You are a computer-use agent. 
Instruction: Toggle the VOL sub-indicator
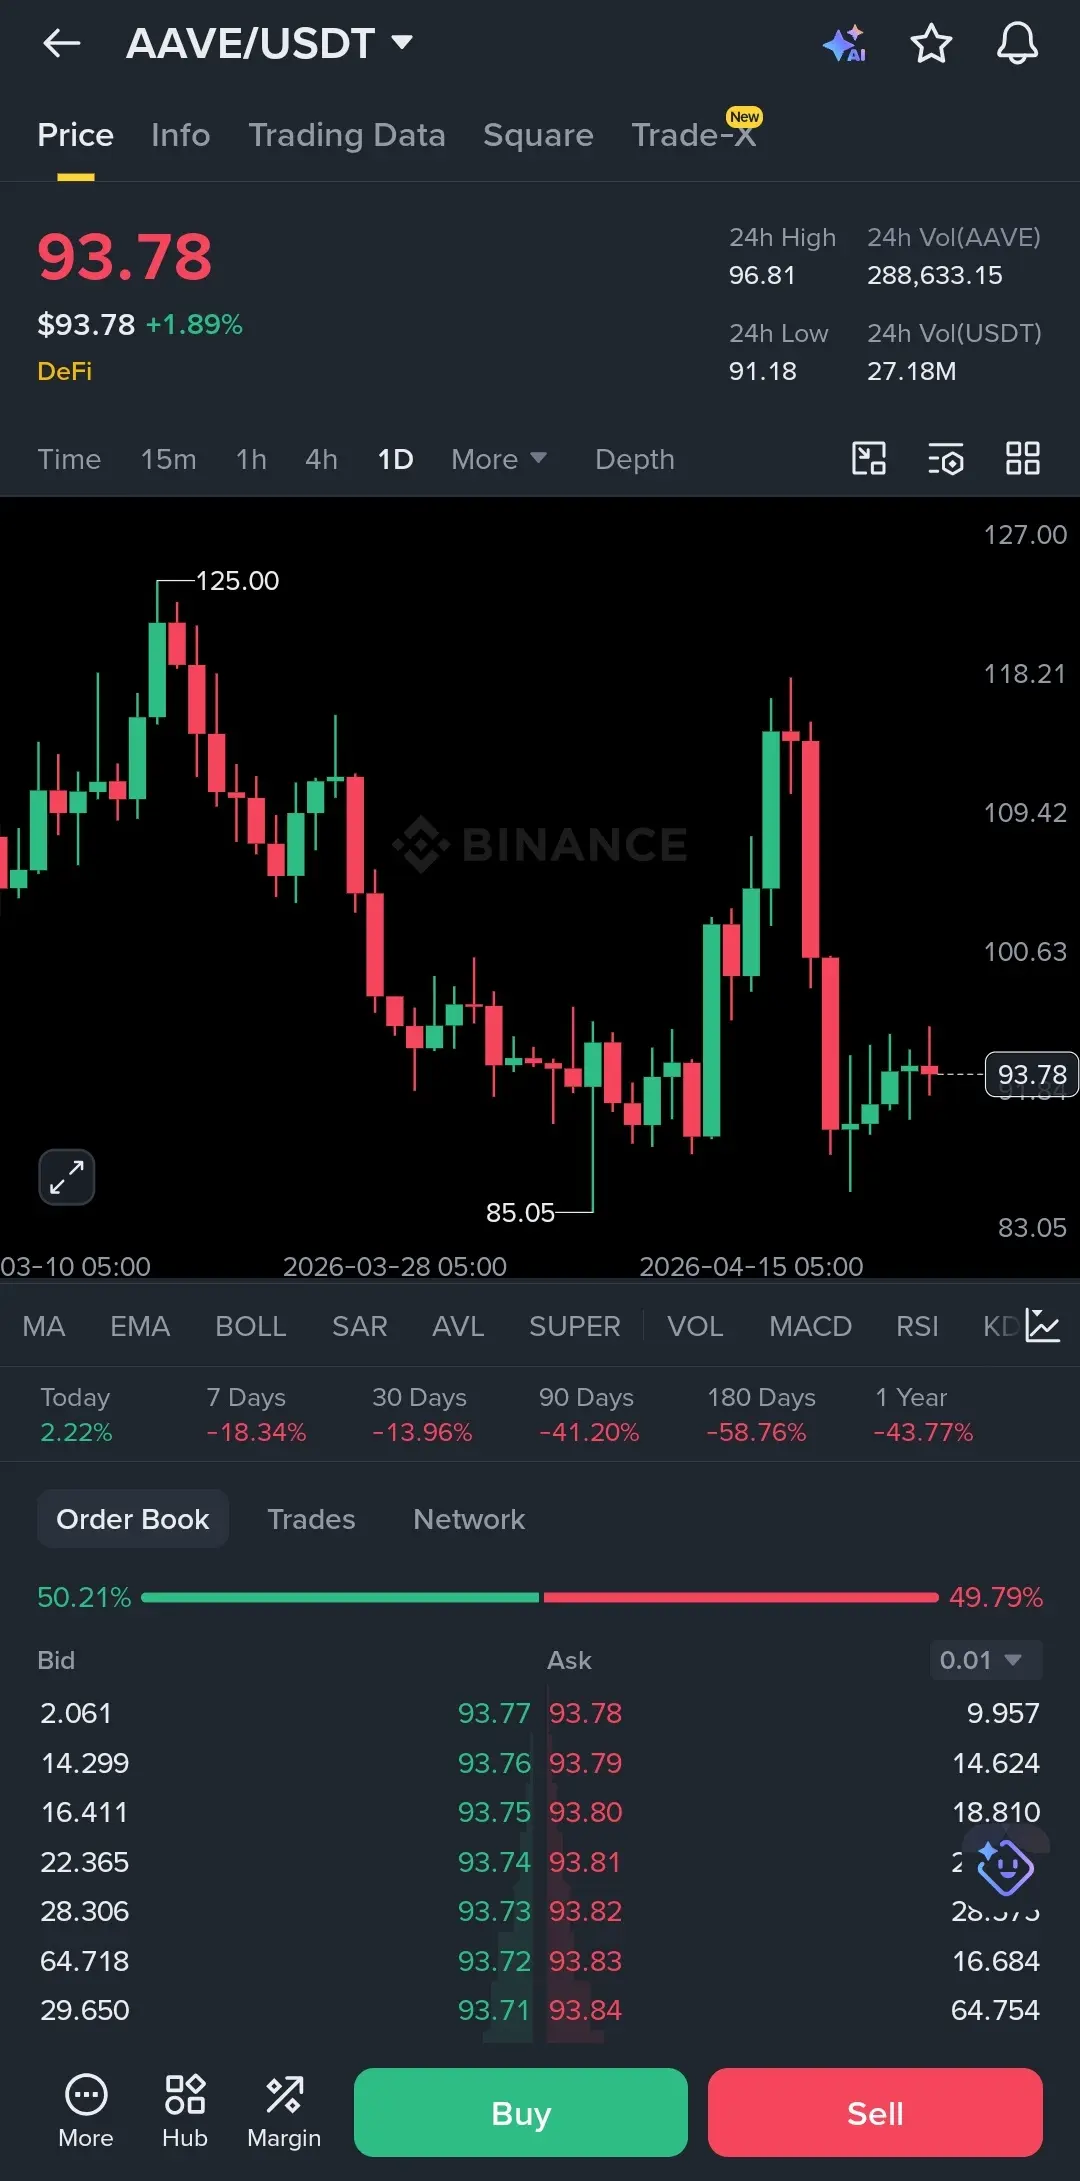pos(695,1326)
